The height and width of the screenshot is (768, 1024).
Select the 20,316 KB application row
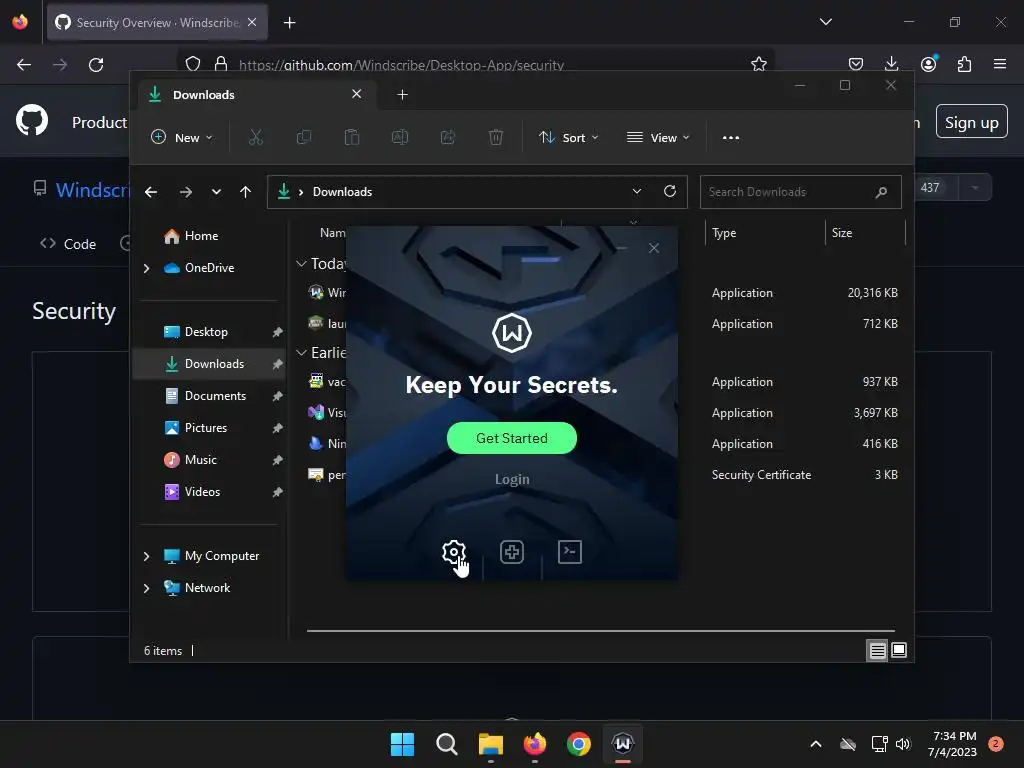(x=601, y=293)
